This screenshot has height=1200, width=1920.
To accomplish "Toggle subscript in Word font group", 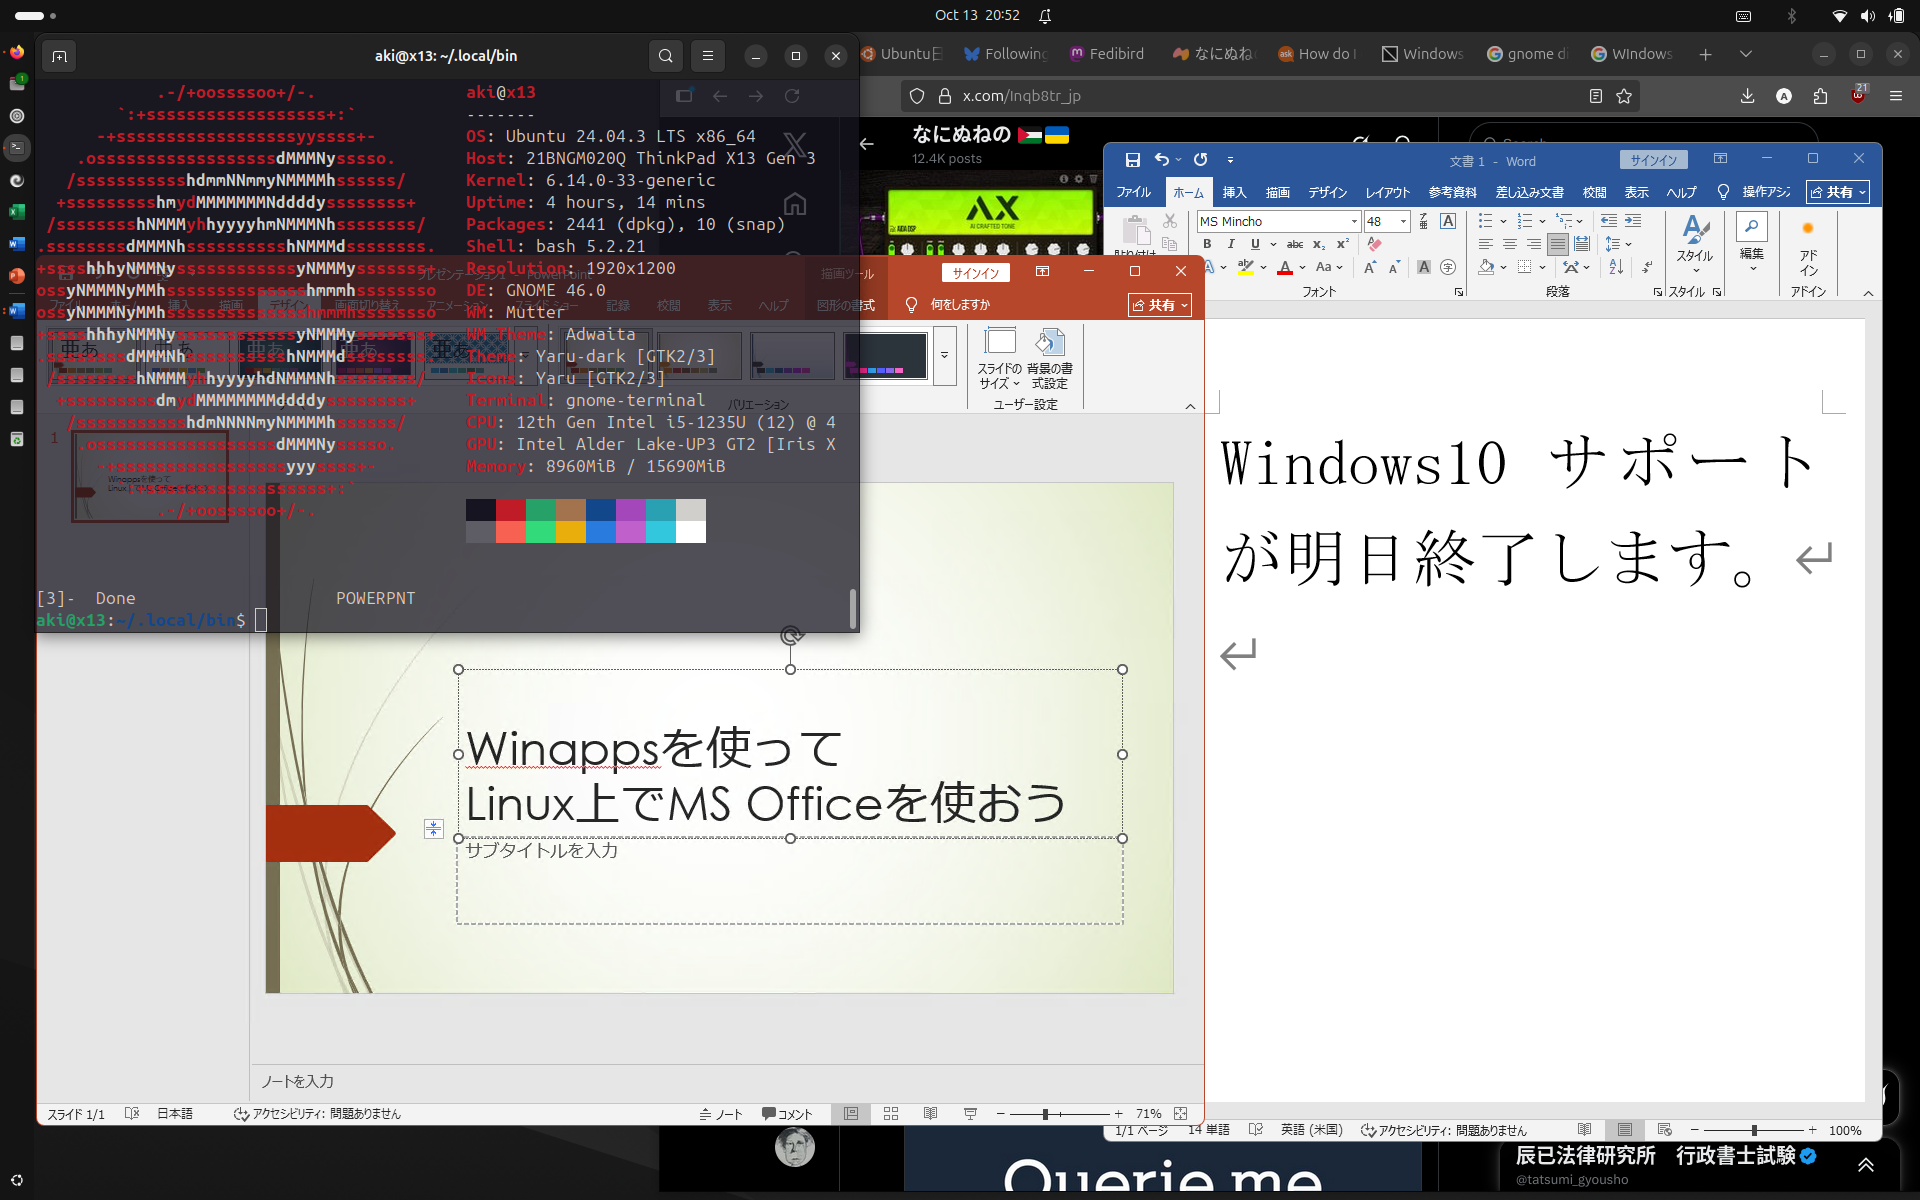I will [x=1319, y=244].
